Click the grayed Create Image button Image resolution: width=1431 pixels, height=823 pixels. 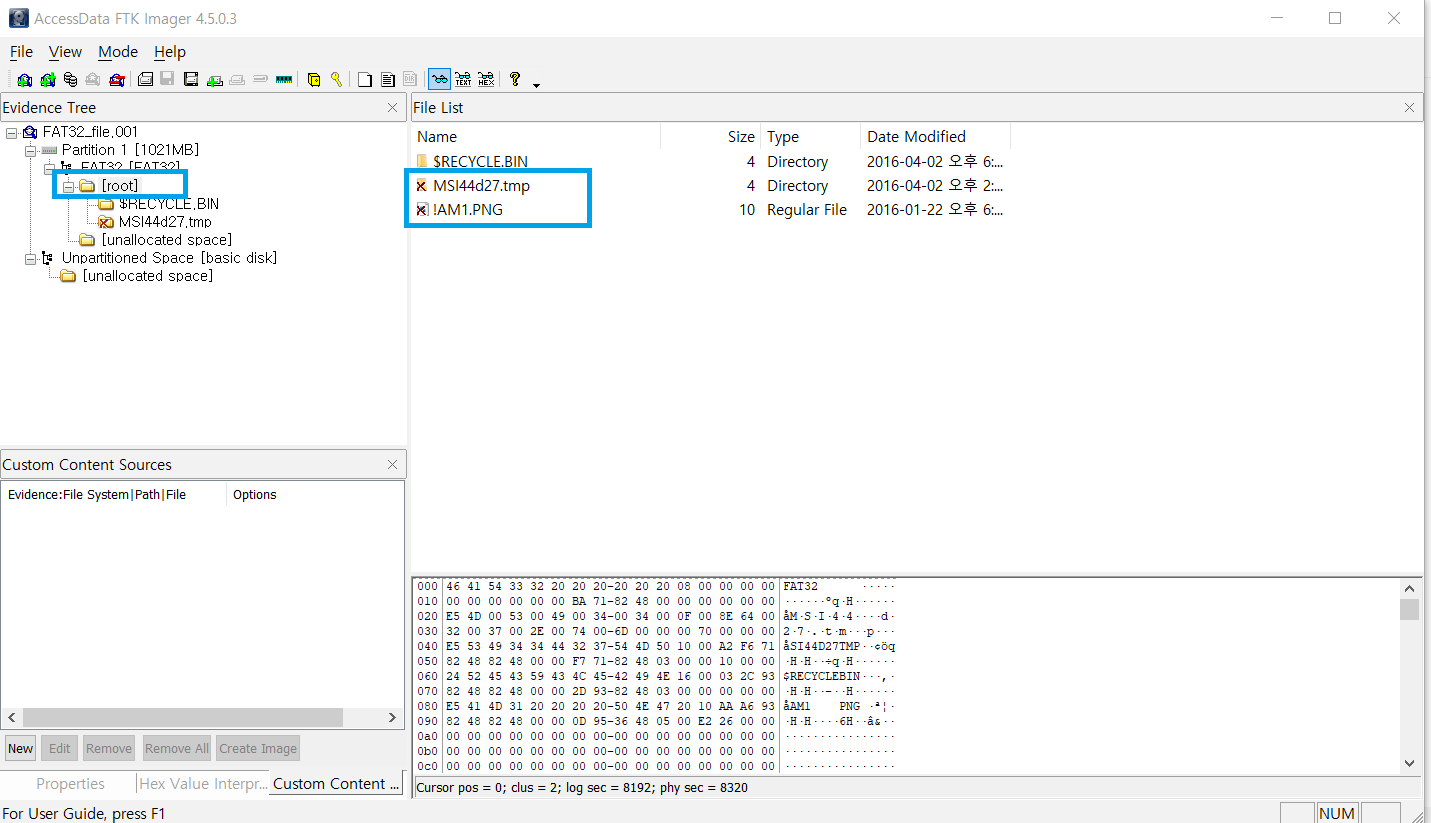pyautogui.click(x=258, y=749)
